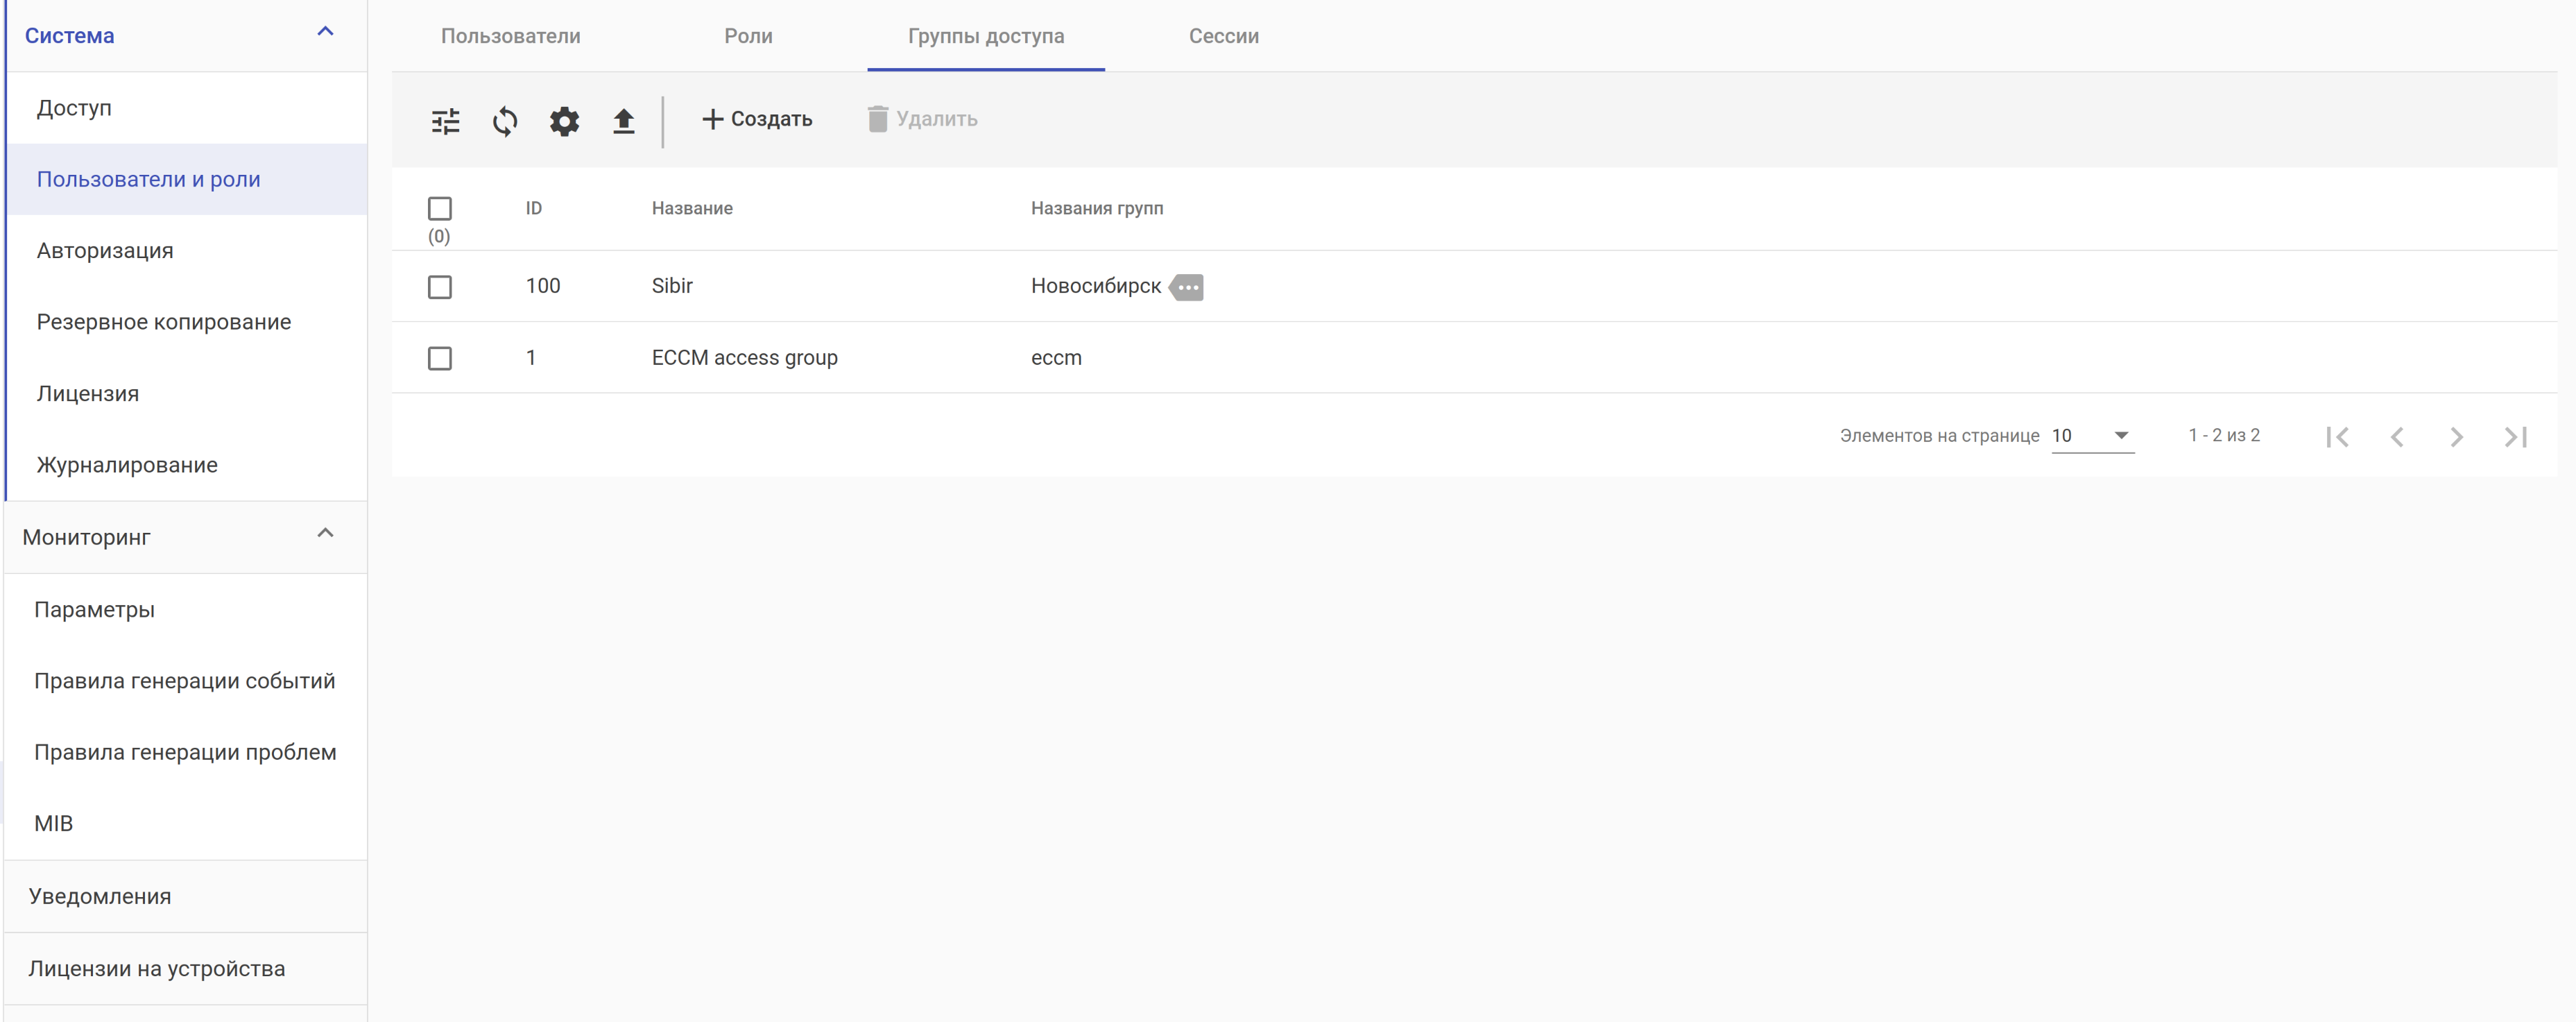The image size is (2576, 1022).
Task: Open column settings gear icon
Action: 564,121
